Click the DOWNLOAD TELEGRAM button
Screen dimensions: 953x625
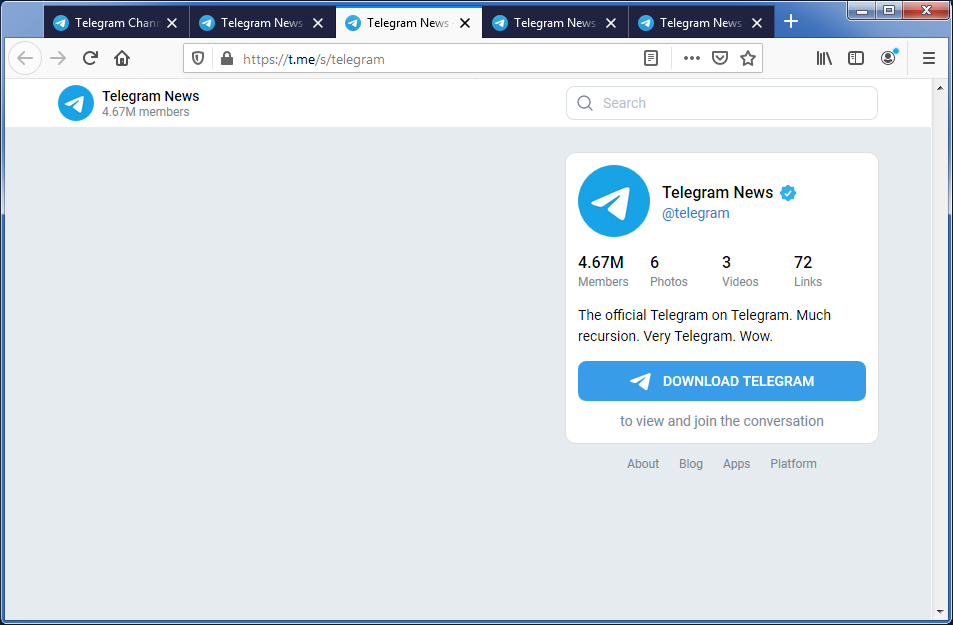coord(721,381)
